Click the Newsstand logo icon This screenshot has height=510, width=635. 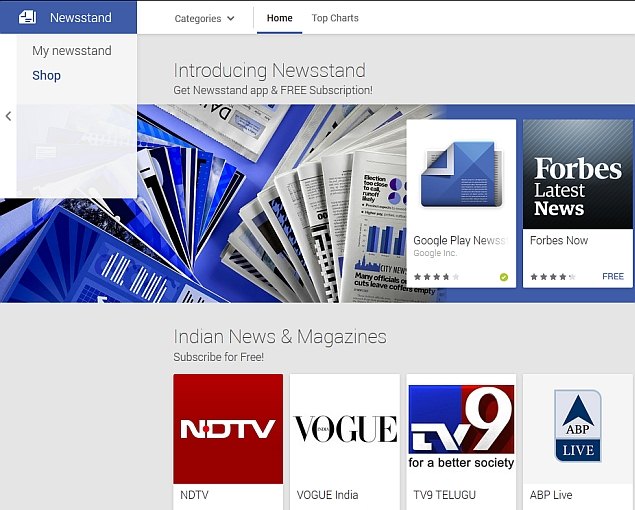(x=28, y=17)
